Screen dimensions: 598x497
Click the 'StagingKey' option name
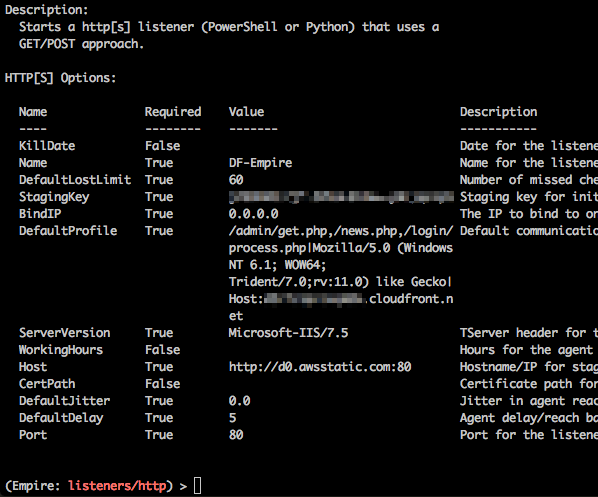click(54, 197)
